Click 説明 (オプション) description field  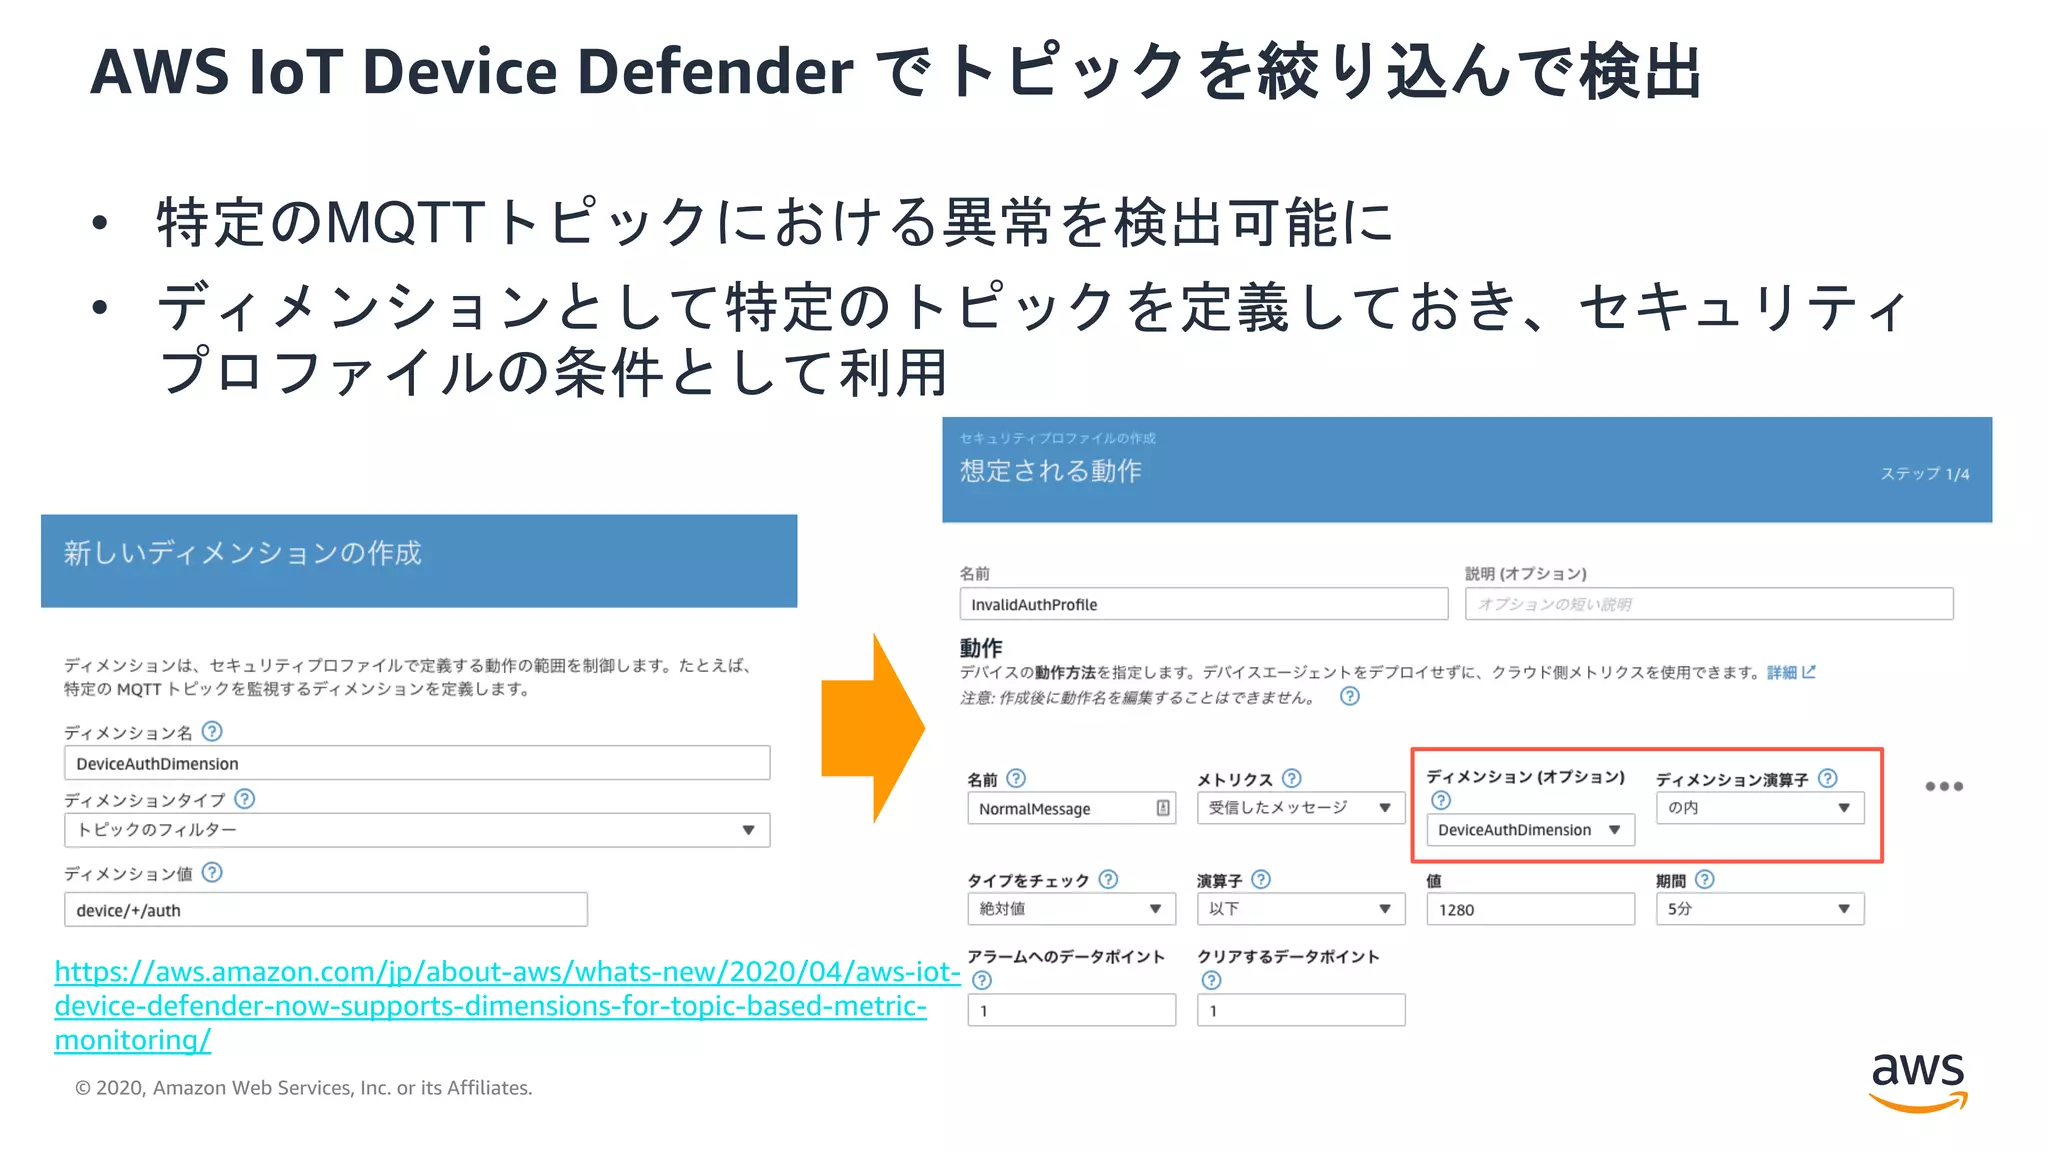(x=1709, y=604)
